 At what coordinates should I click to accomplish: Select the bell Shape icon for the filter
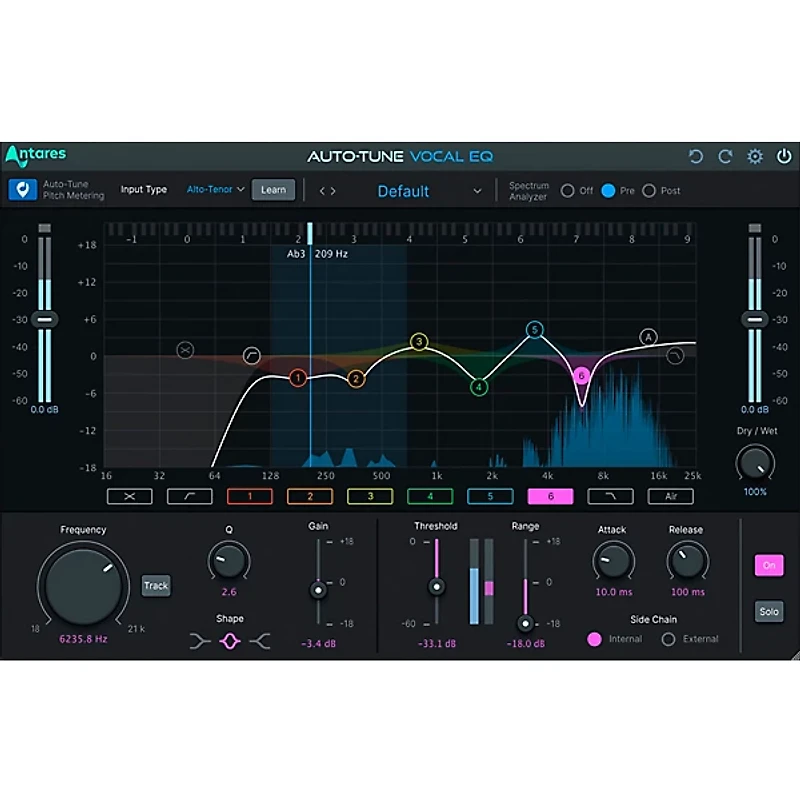[x=229, y=642]
